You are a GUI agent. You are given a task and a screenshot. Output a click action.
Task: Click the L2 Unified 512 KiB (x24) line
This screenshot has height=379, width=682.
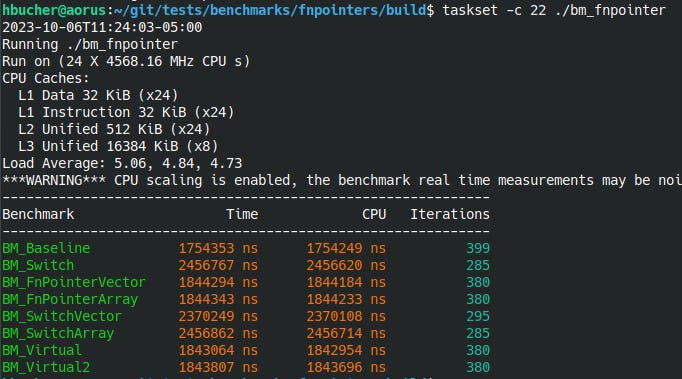[114, 129]
